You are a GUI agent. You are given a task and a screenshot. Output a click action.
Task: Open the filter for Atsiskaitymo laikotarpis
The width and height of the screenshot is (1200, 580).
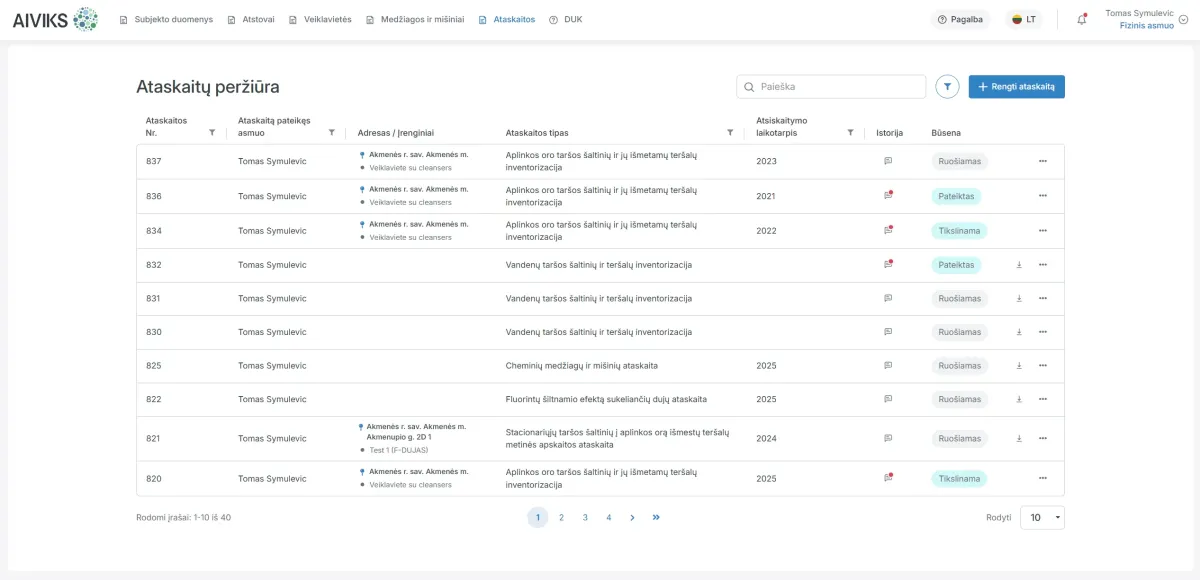tap(850, 132)
